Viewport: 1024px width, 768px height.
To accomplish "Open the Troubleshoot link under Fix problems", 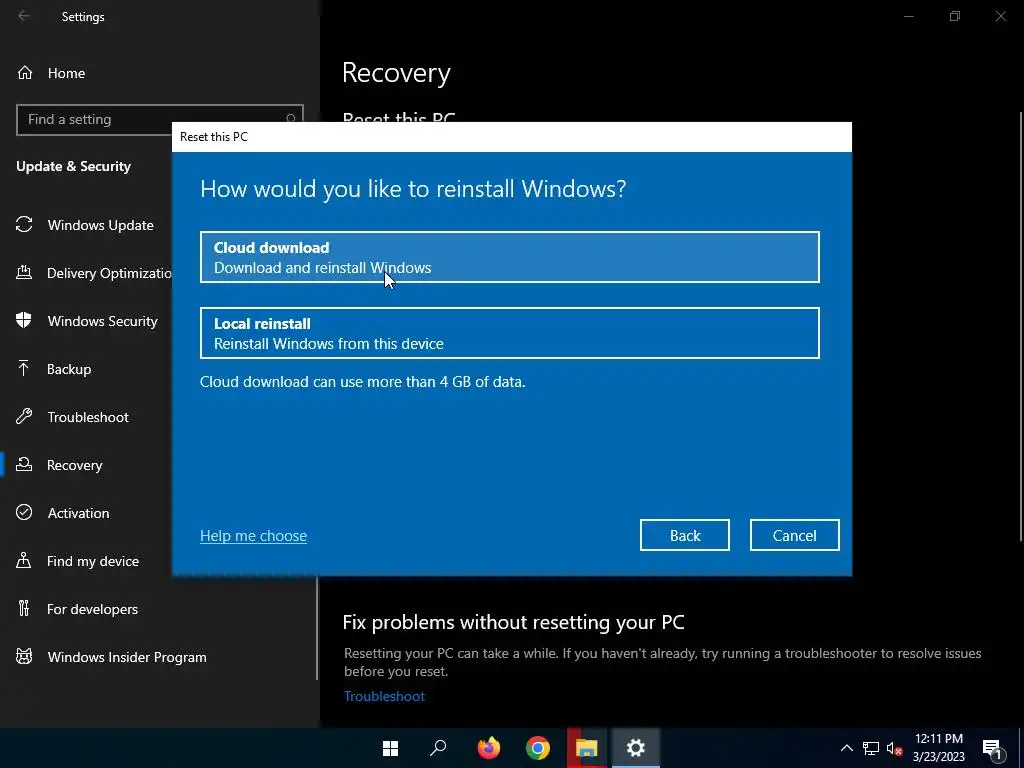I will (x=384, y=696).
